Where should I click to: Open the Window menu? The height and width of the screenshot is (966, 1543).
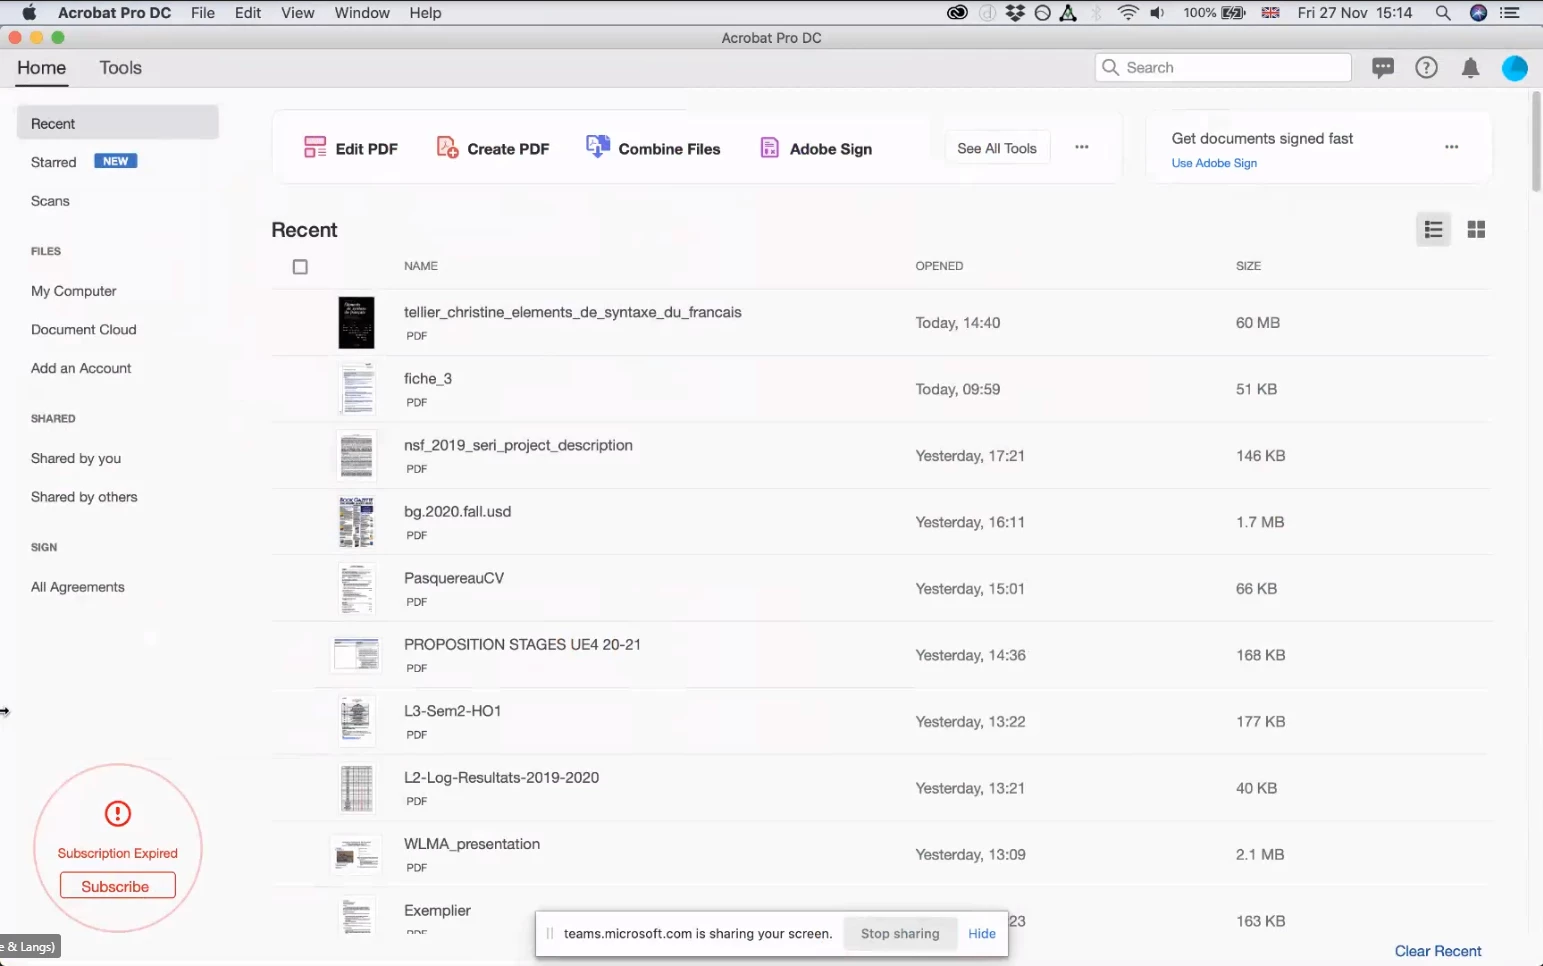(362, 13)
